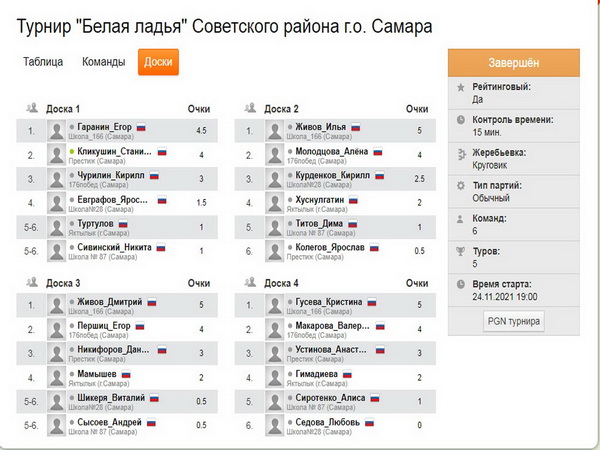The width and height of the screenshot is (600, 450).
Task: Click the avatar of Живов_Илья
Action: pos(275,130)
